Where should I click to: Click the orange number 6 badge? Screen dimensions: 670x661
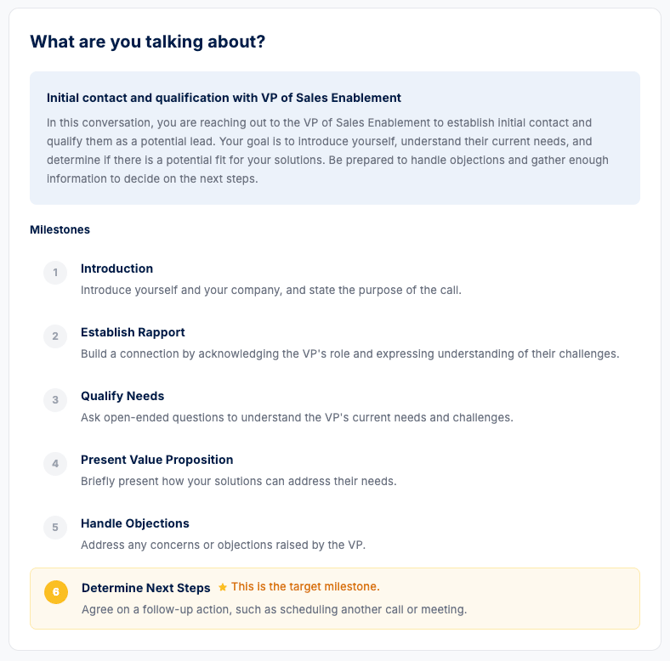pyautogui.click(x=56, y=592)
